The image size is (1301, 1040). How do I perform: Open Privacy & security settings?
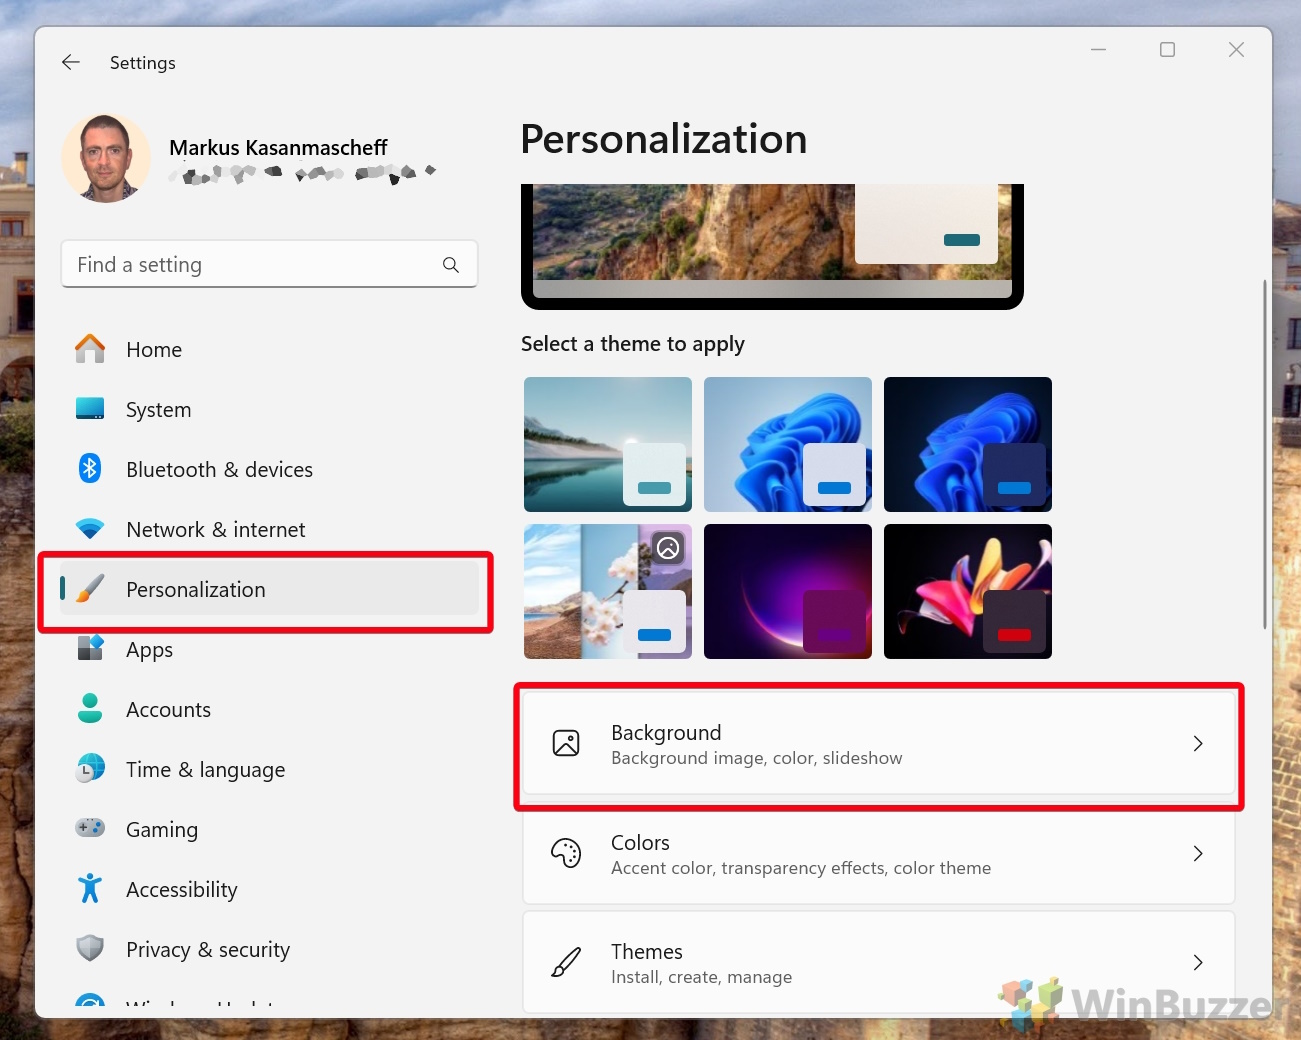click(x=269, y=949)
